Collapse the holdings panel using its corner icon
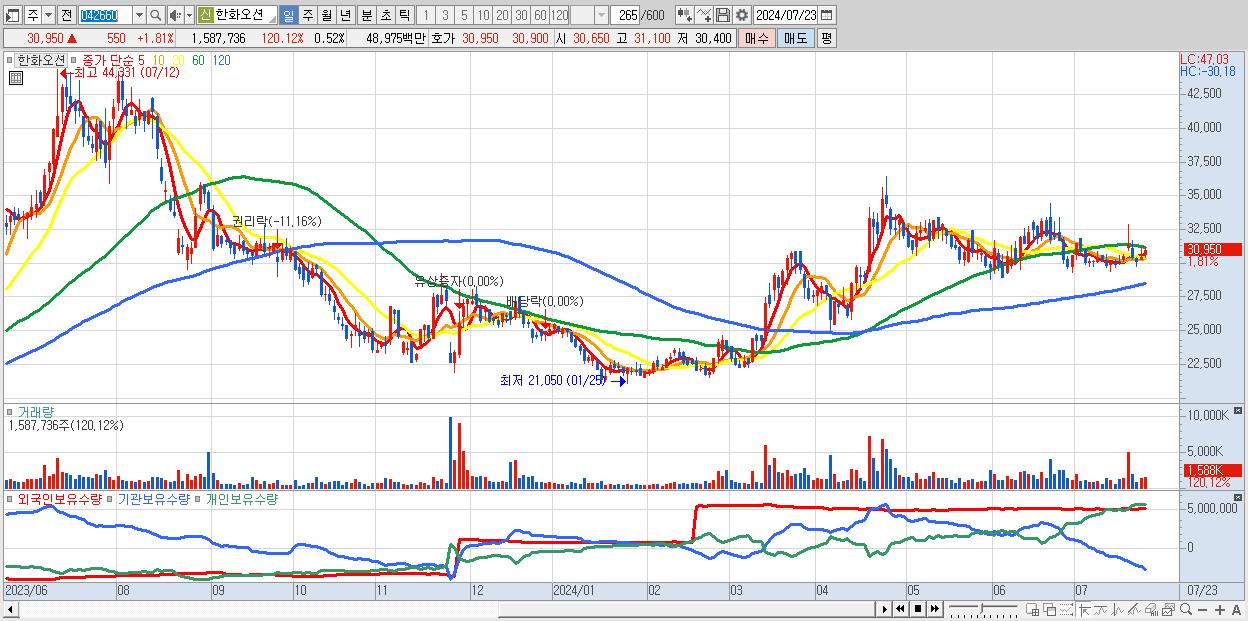 pyautogui.click(x=1240, y=498)
